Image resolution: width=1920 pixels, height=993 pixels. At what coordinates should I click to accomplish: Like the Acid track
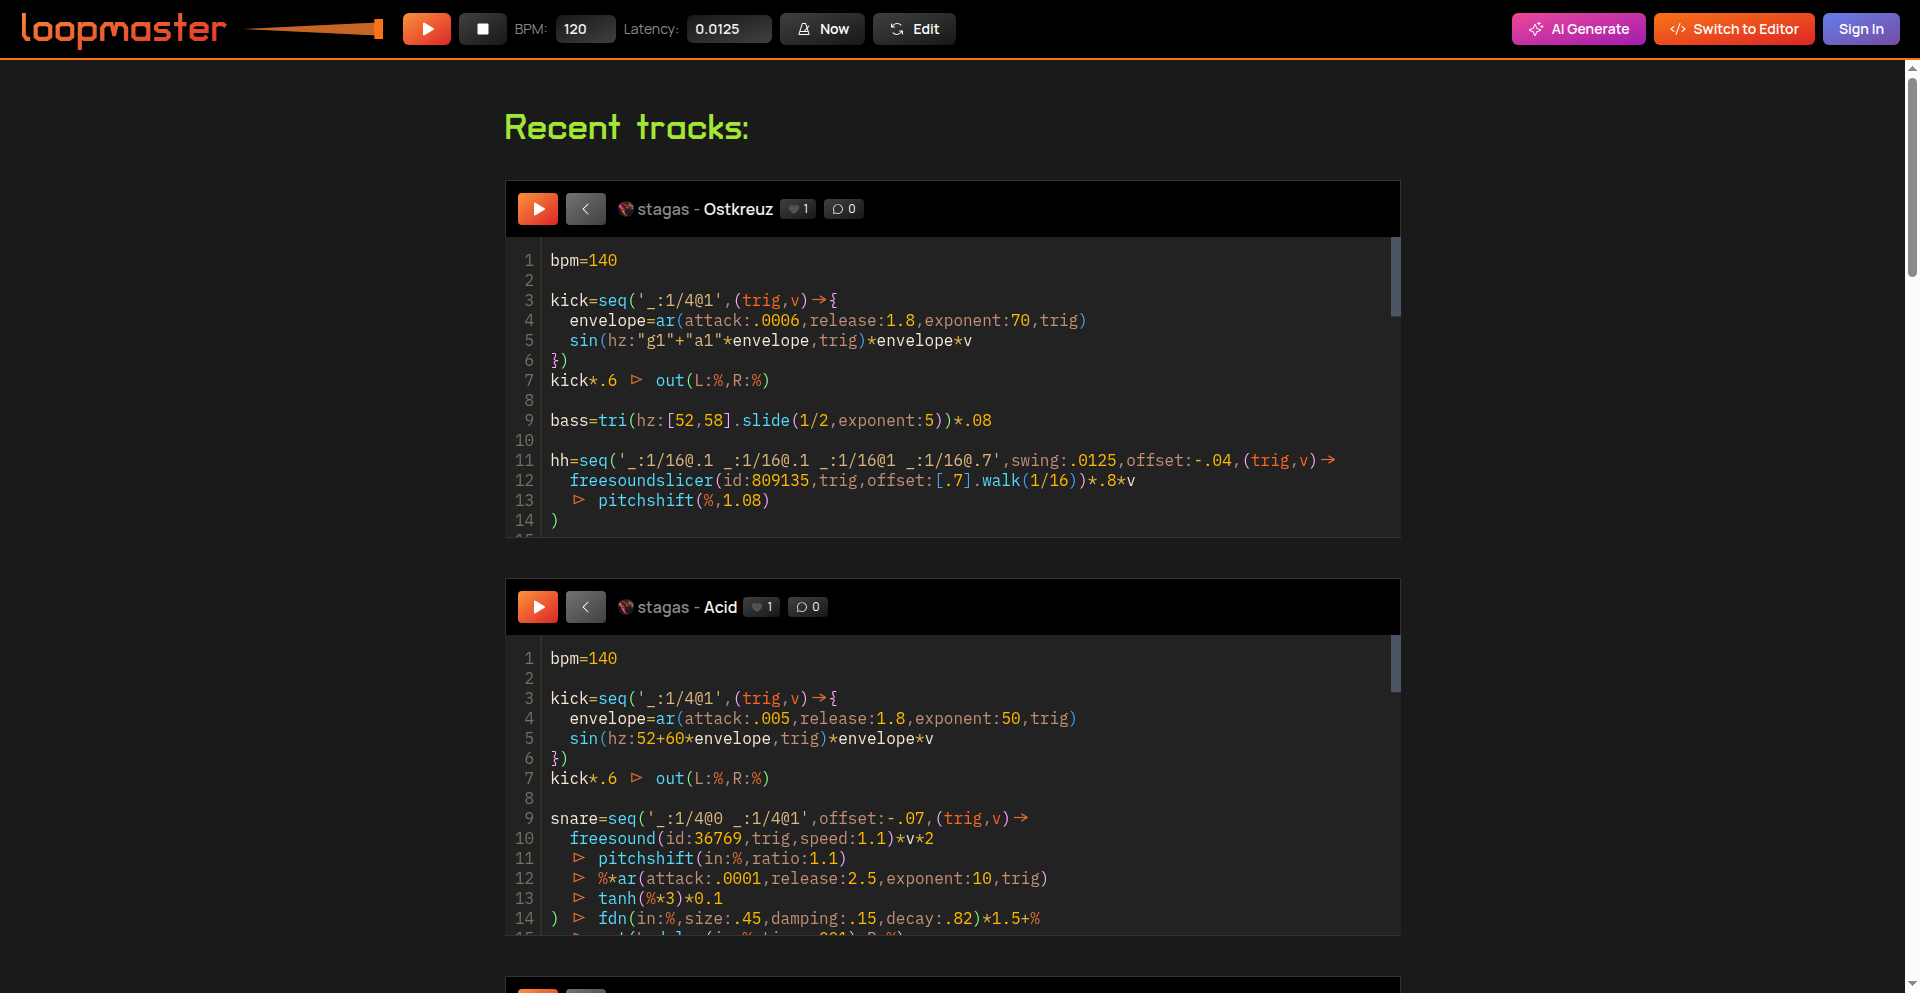(x=762, y=607)
